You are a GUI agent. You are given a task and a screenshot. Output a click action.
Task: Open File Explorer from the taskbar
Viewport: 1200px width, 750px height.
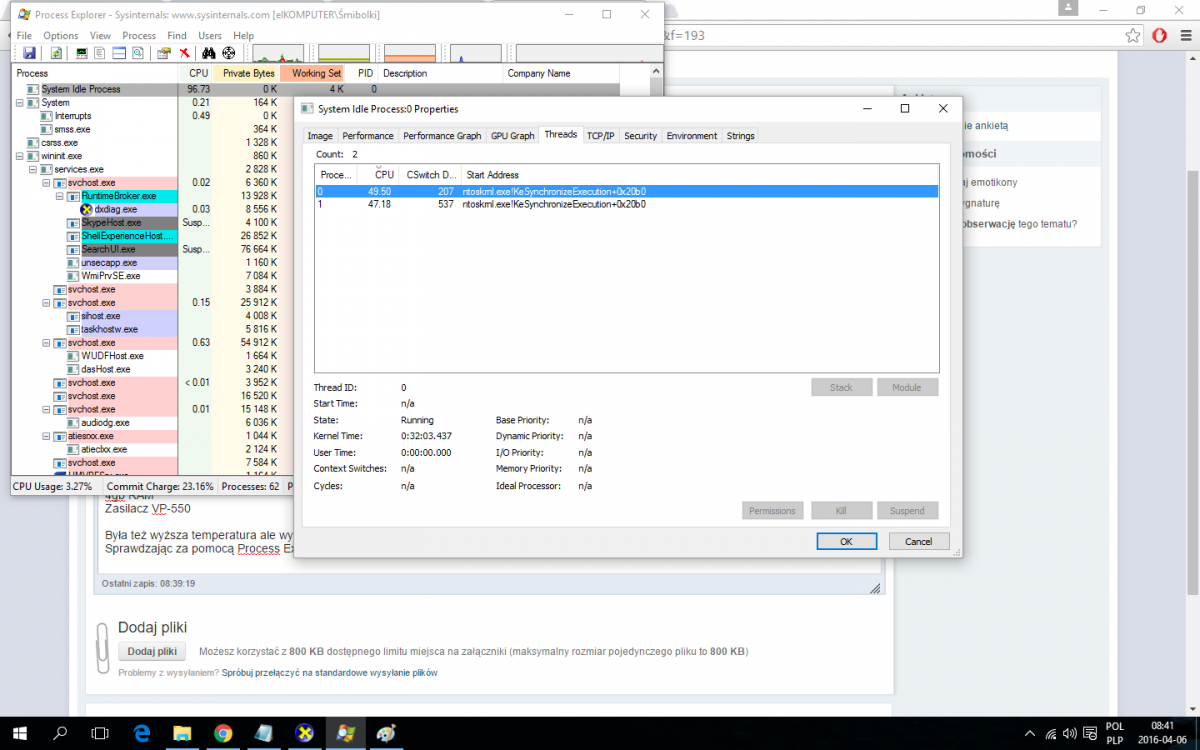point(182,733)
